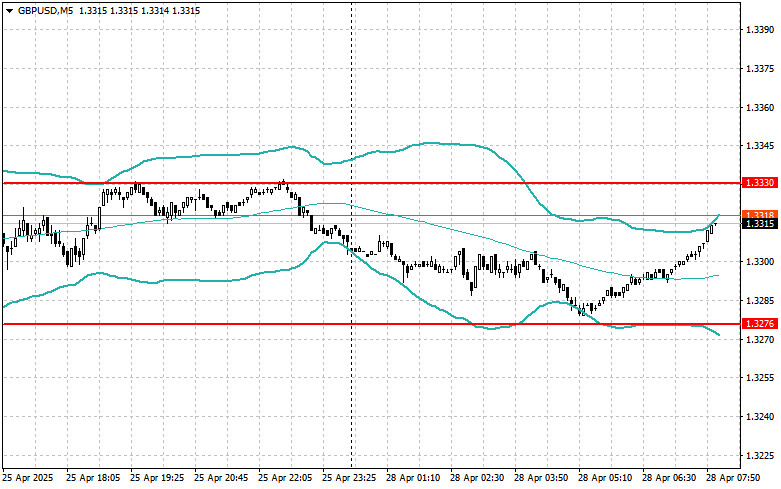This screenshot has width=781, height=489.
Task: Click the 1.3255 price scale value
Action: point(760,378)
